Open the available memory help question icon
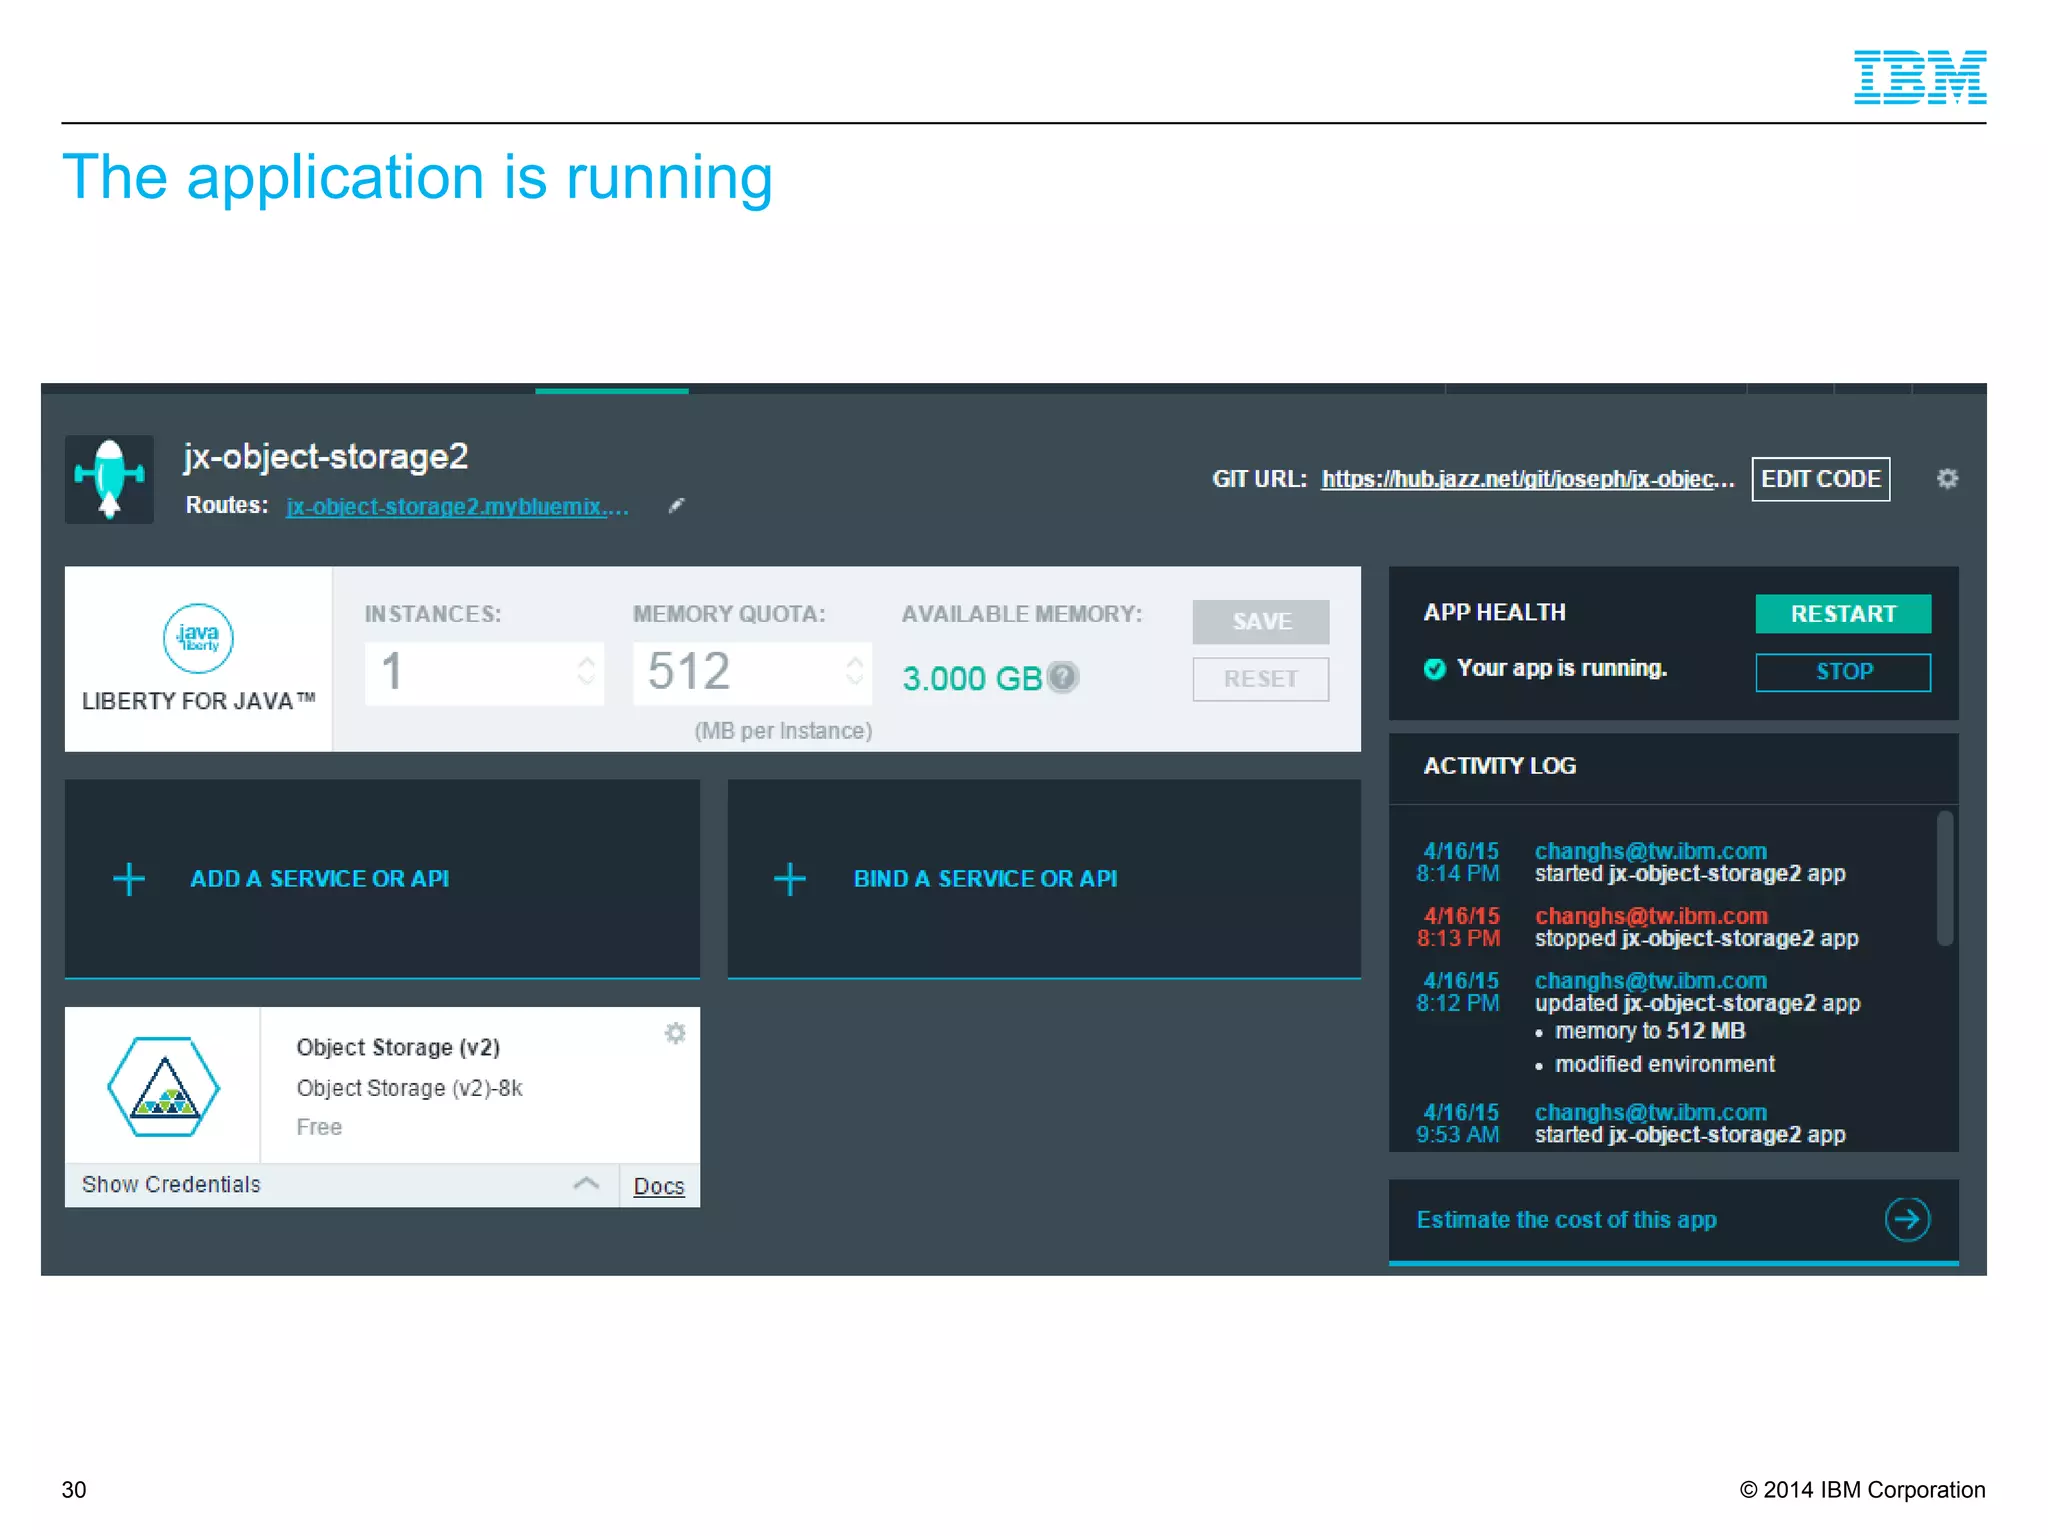 click(1063, 677)
